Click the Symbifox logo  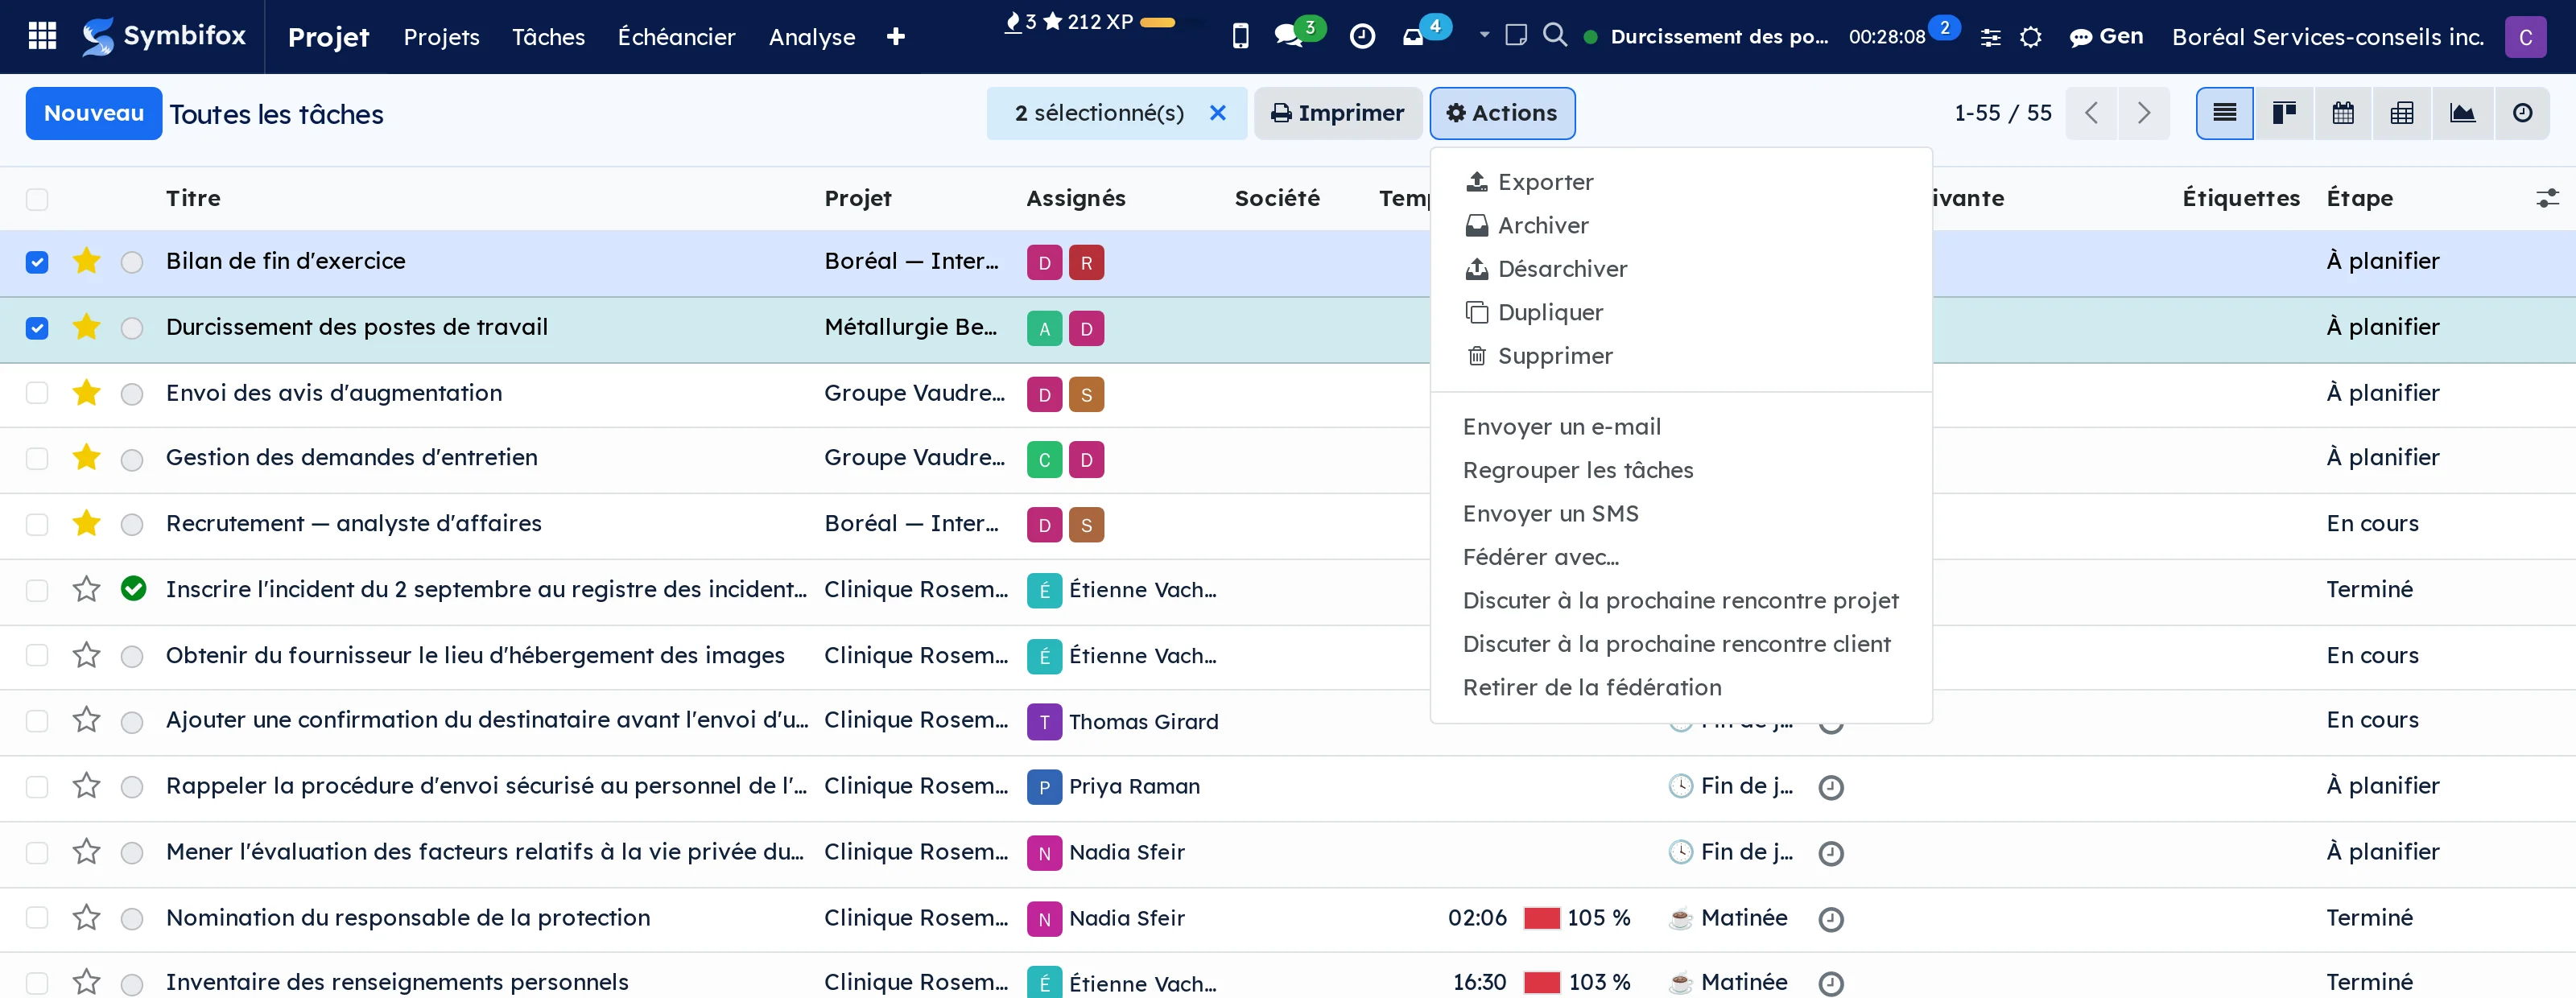(x=164, y=36)
